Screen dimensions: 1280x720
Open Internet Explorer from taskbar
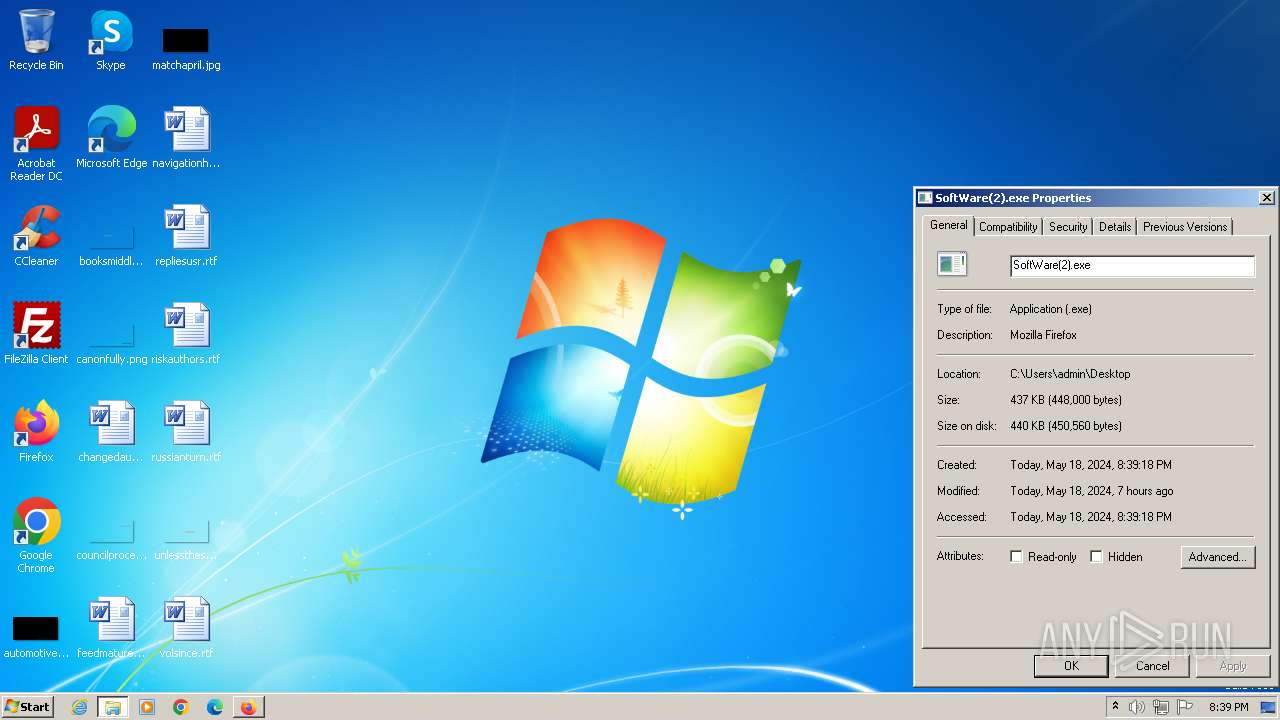[79, 707]
